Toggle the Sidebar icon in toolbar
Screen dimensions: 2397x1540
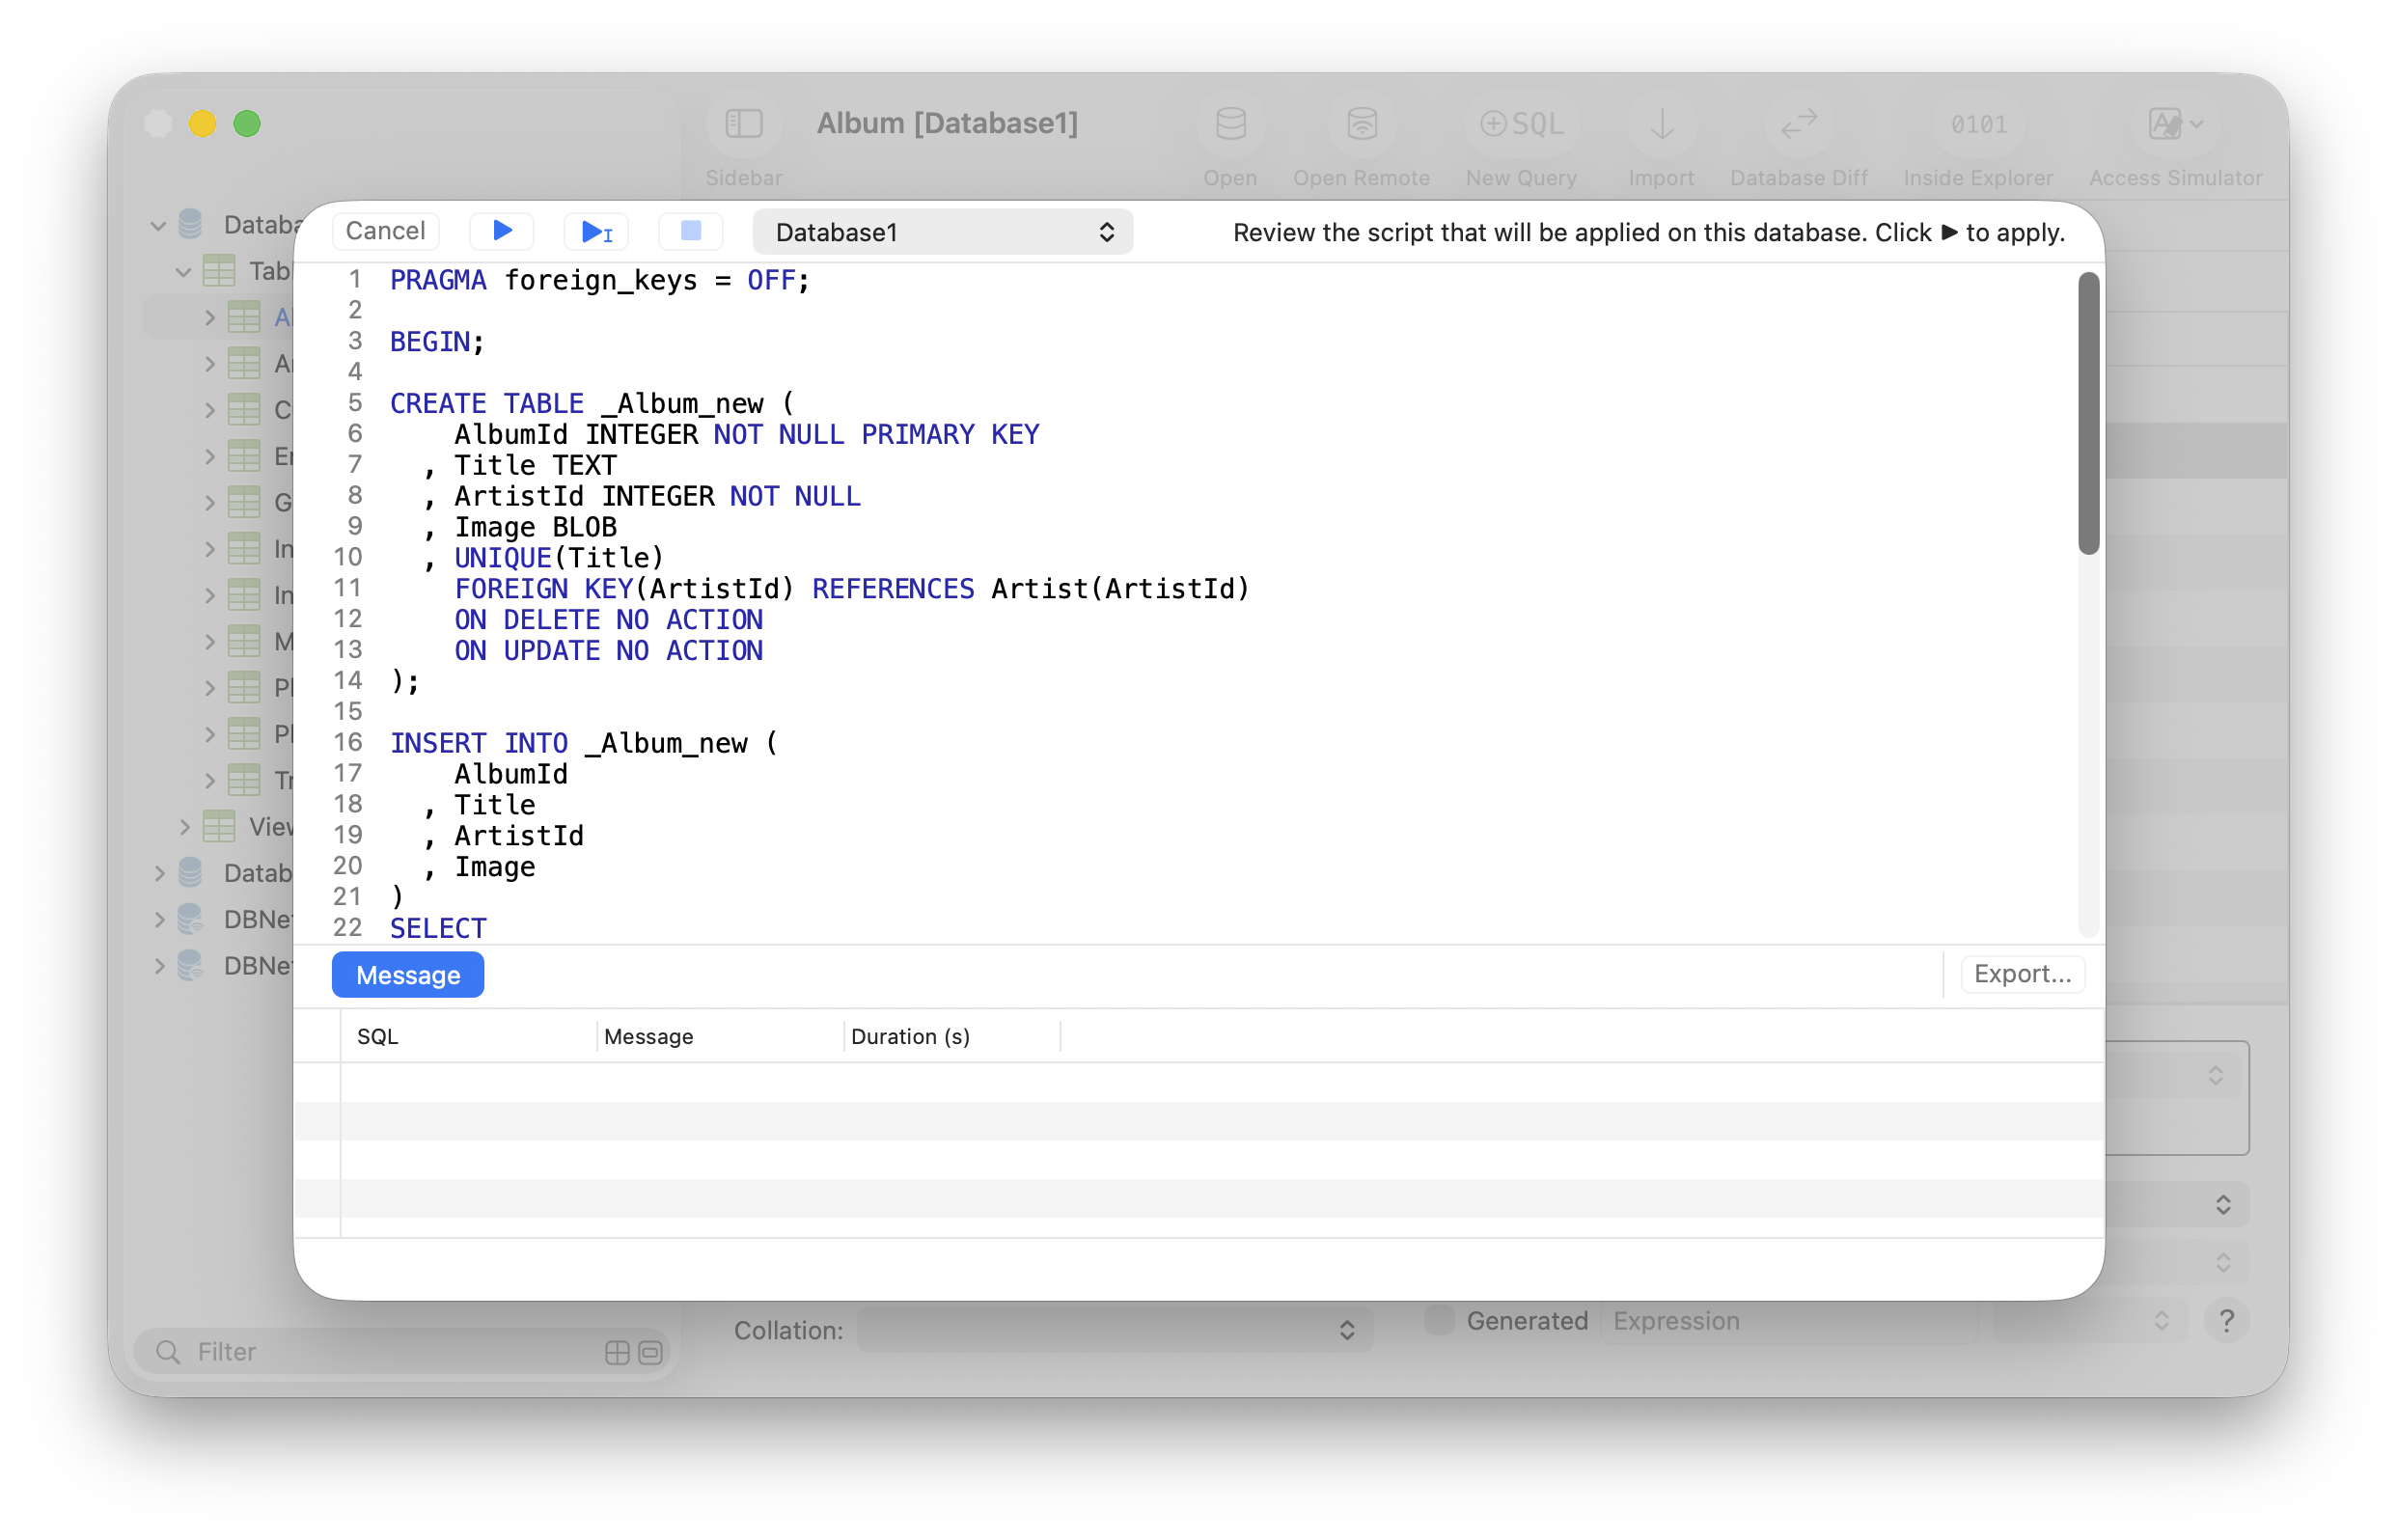point(743,124)
